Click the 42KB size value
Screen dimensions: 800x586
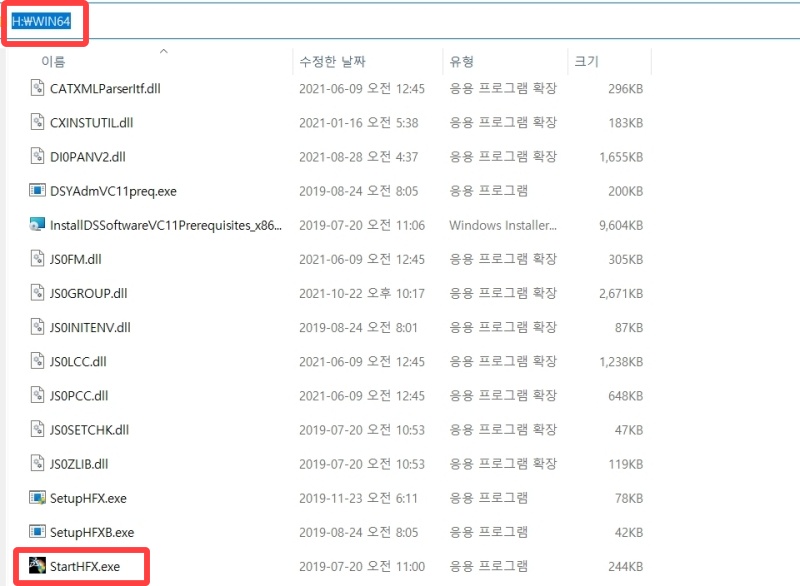629,533
